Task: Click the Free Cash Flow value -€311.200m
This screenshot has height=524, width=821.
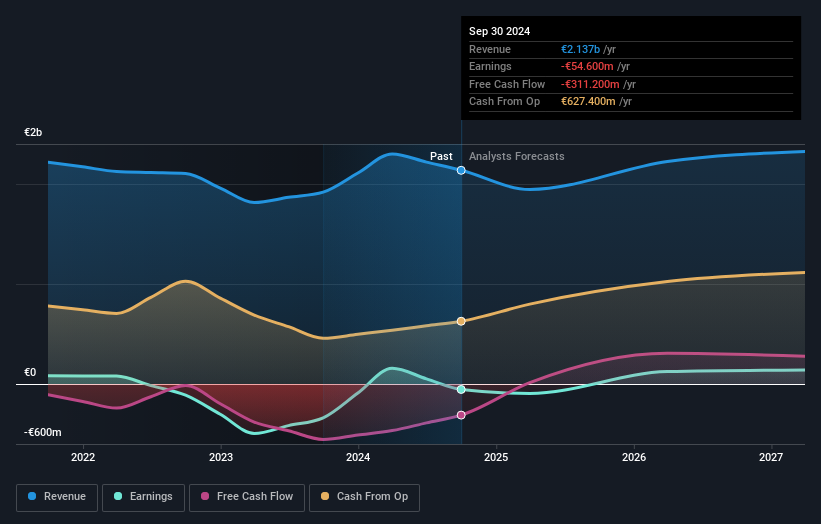Action: pyautogui.click(x=590, y=84)
